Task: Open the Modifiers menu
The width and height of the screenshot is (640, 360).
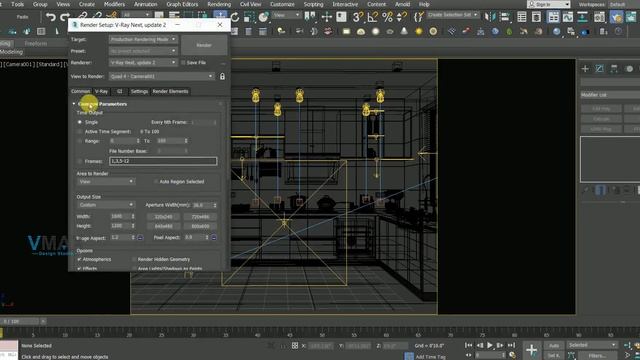Action: click(114, 4)
